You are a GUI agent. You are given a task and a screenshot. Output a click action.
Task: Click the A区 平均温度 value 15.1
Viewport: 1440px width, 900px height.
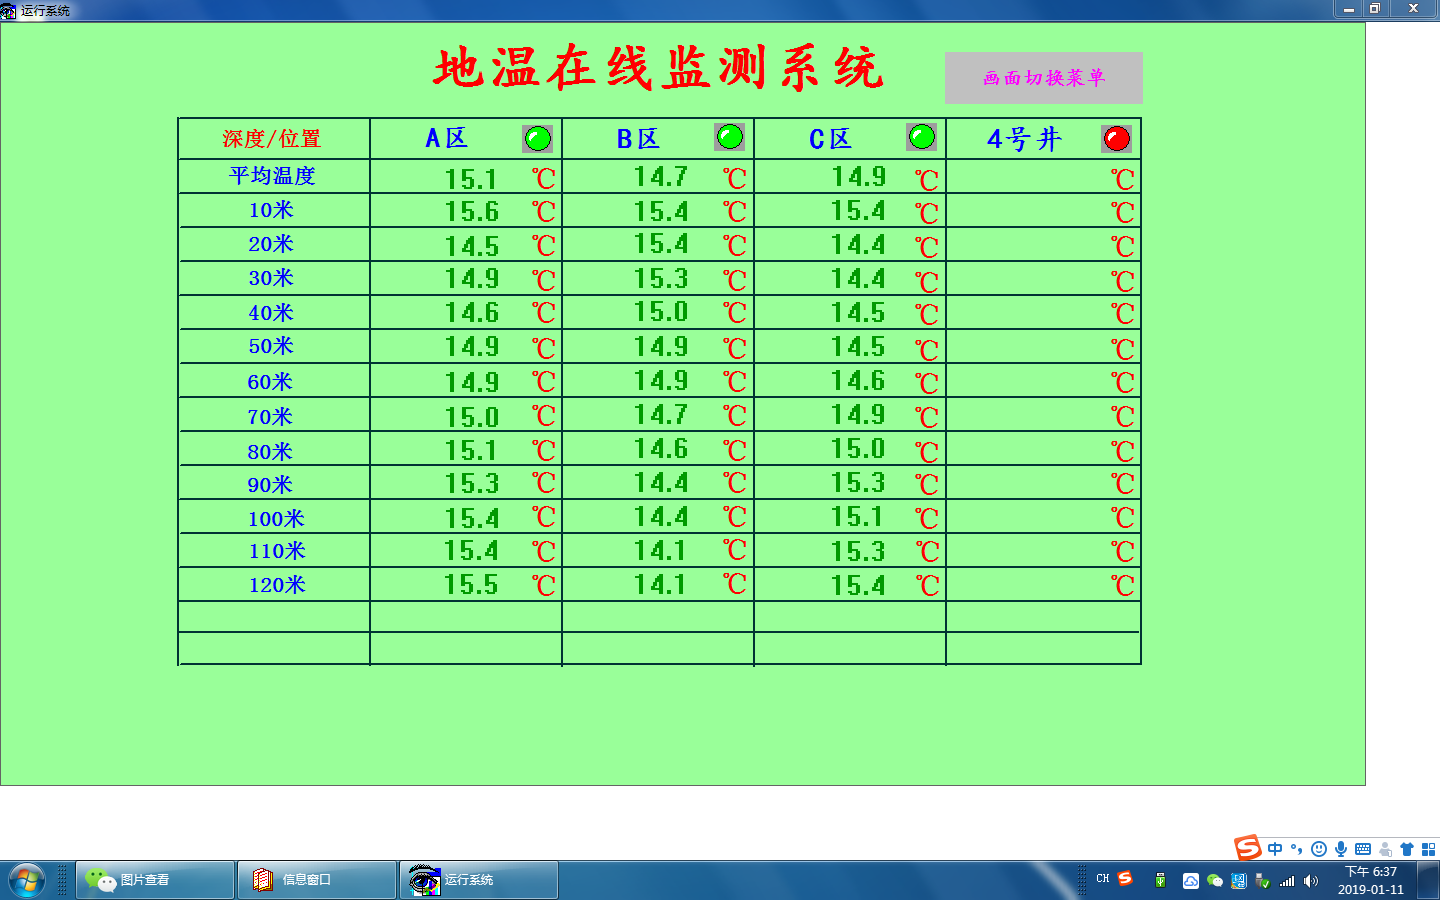point(471,179)
